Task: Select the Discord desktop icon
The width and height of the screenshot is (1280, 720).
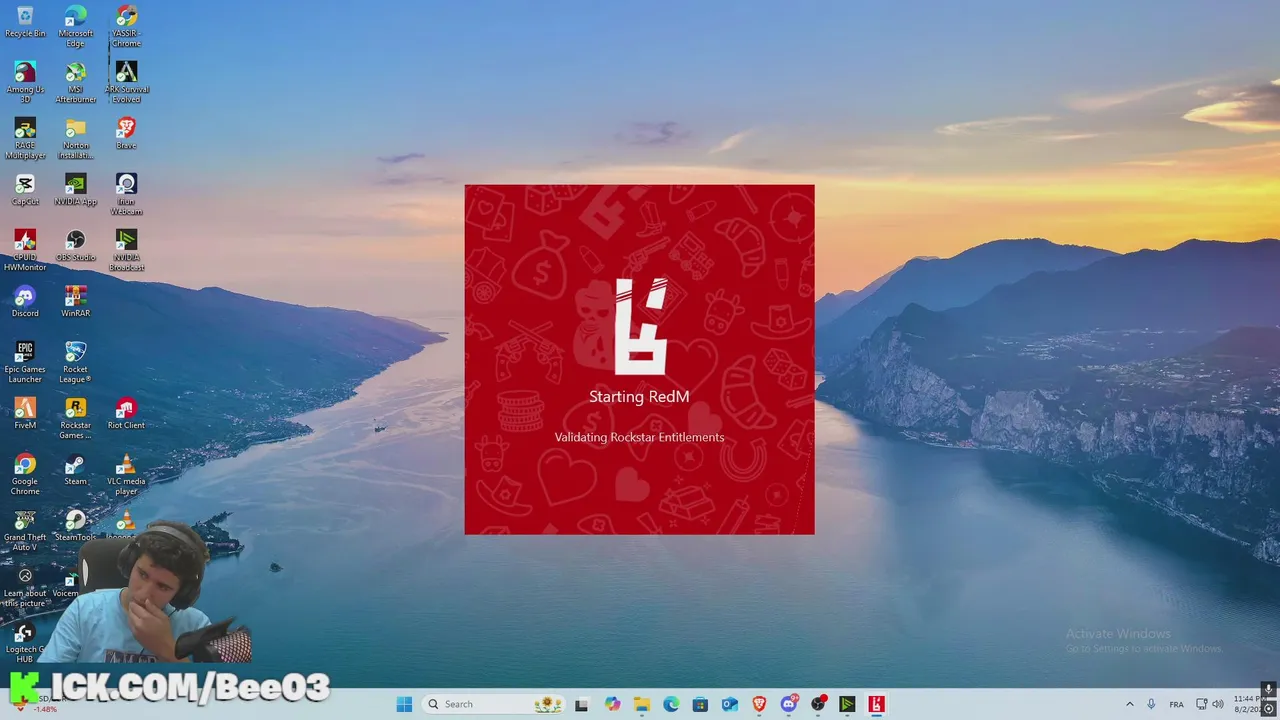Action: point(25,301)
